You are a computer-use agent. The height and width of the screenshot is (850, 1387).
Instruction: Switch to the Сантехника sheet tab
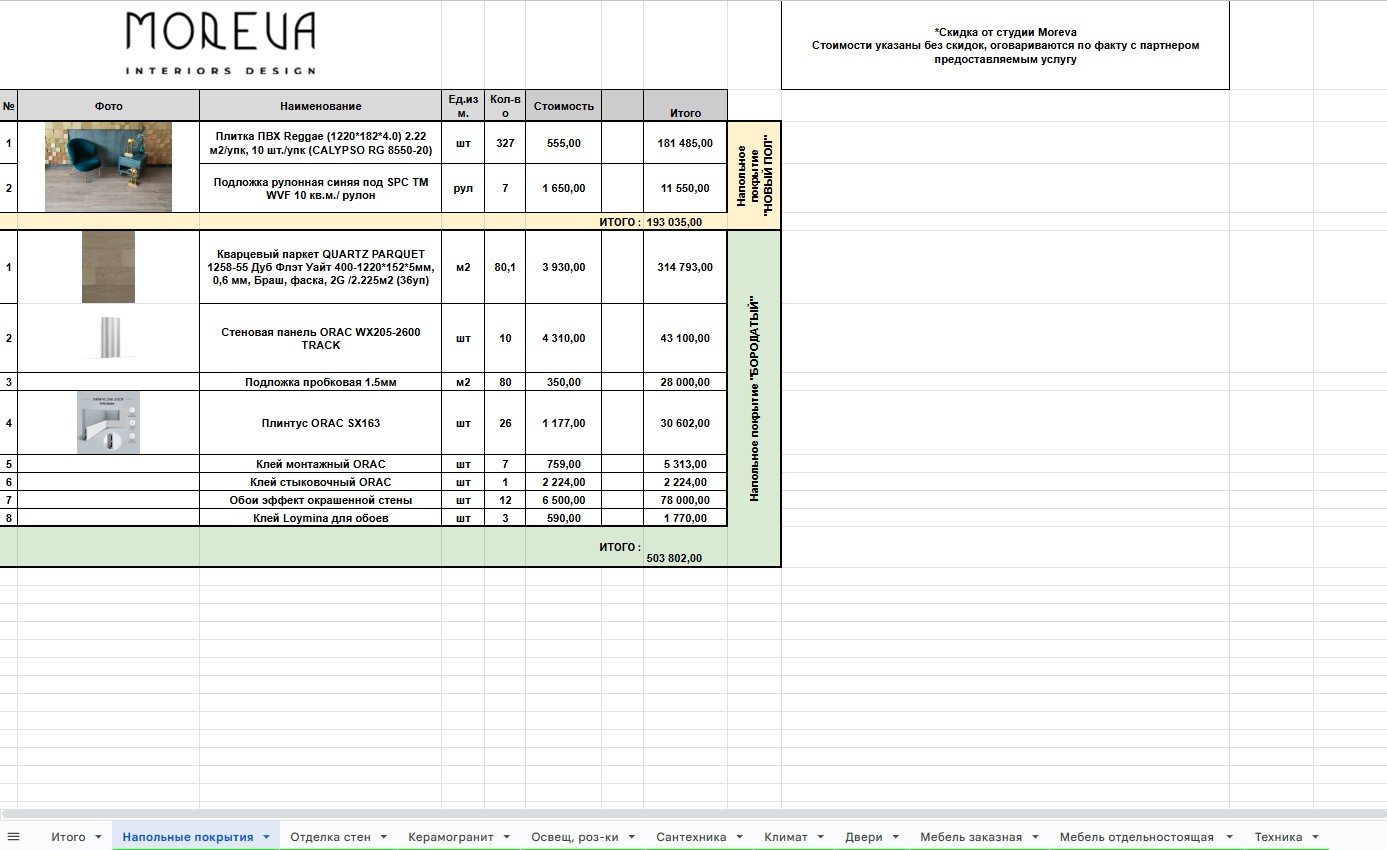[x=691, y=837]
